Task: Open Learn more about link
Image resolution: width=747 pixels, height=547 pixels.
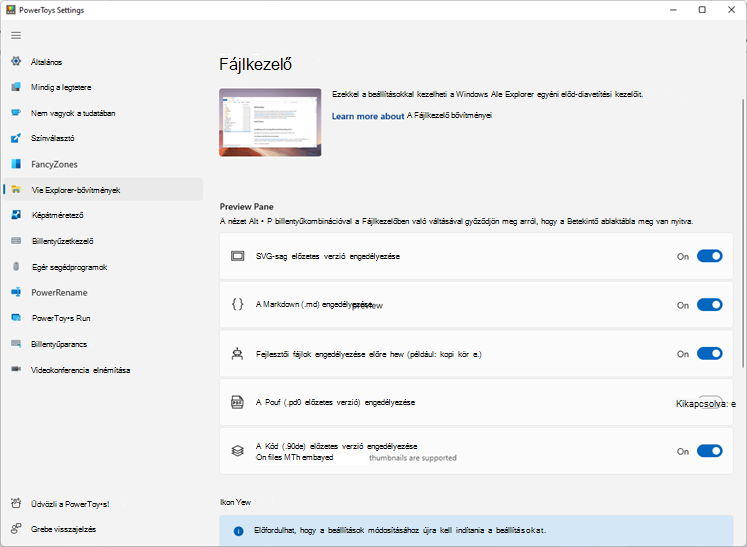Action: (x=368, y=116)
